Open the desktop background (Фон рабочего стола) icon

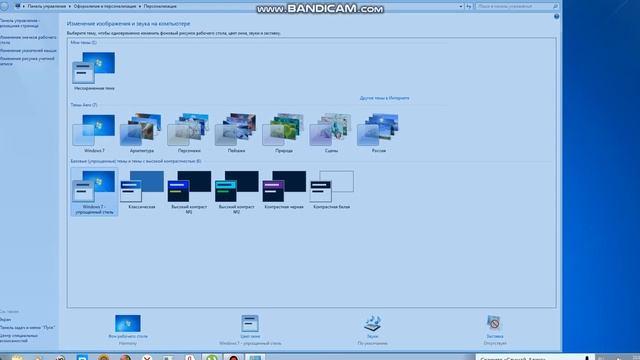(127, 324)
